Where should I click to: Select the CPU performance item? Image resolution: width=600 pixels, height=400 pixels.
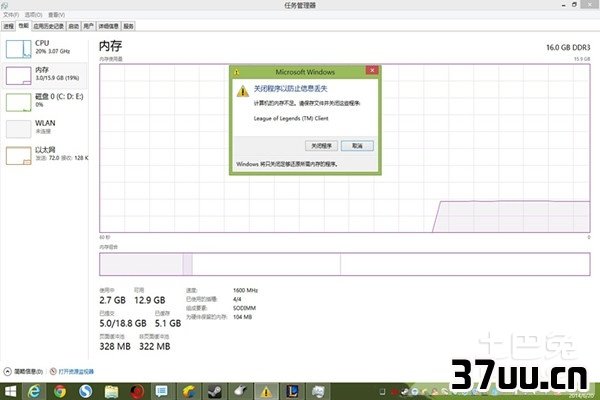pos(44,49)
